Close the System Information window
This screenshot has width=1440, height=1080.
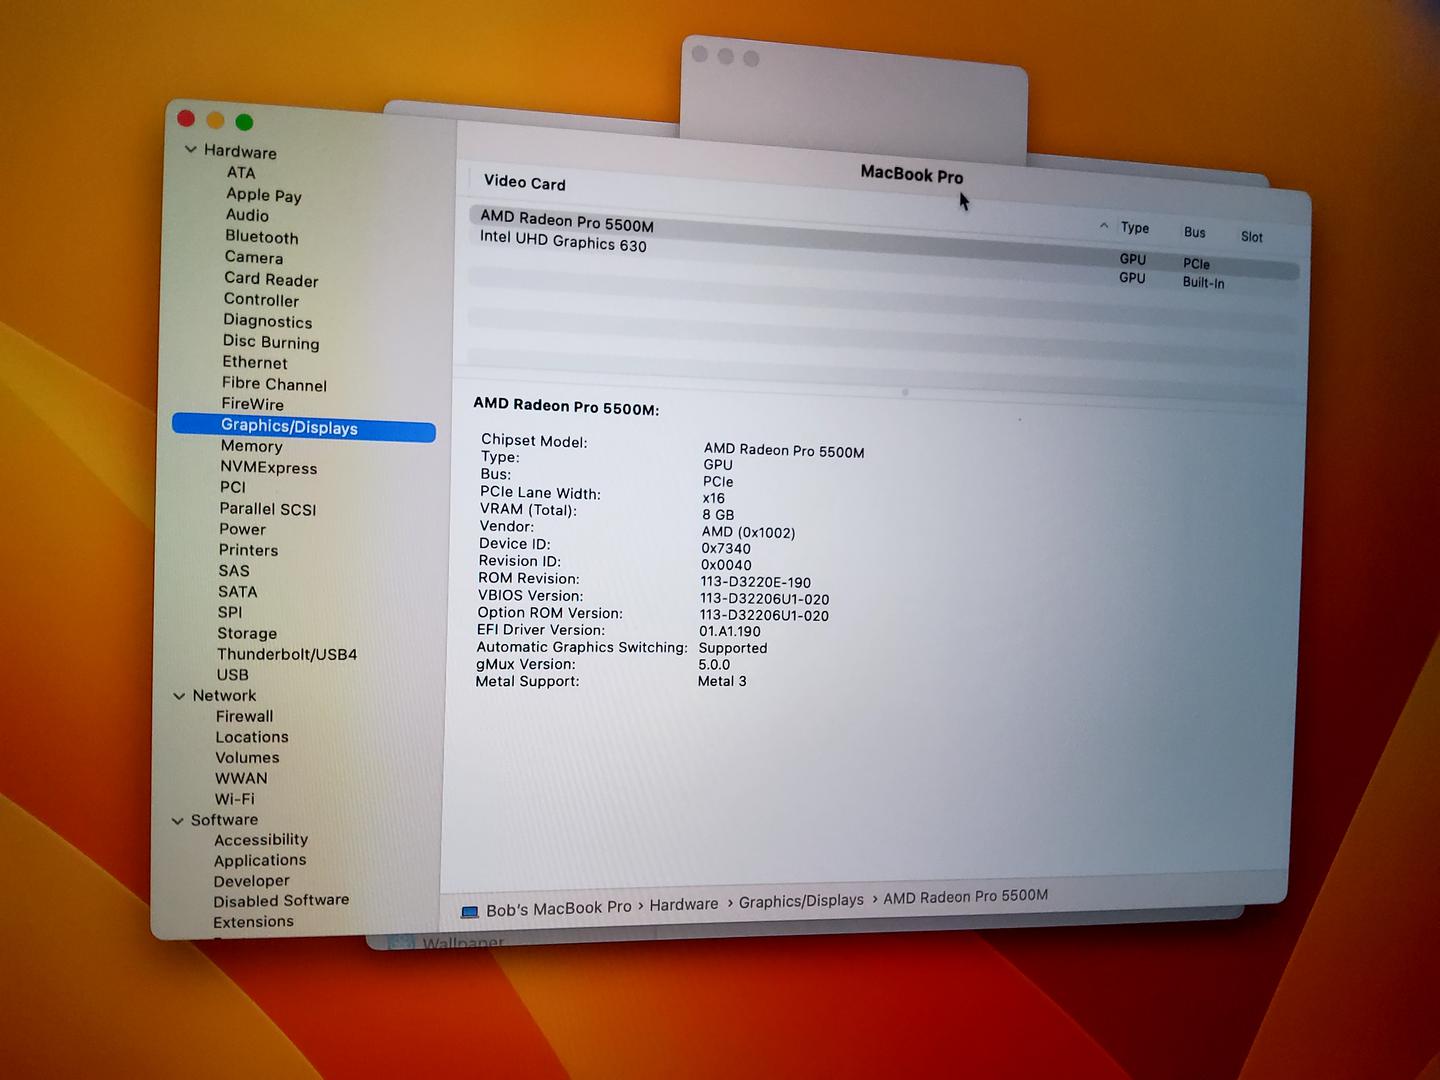pyautogui.click(x=186, y=119)
